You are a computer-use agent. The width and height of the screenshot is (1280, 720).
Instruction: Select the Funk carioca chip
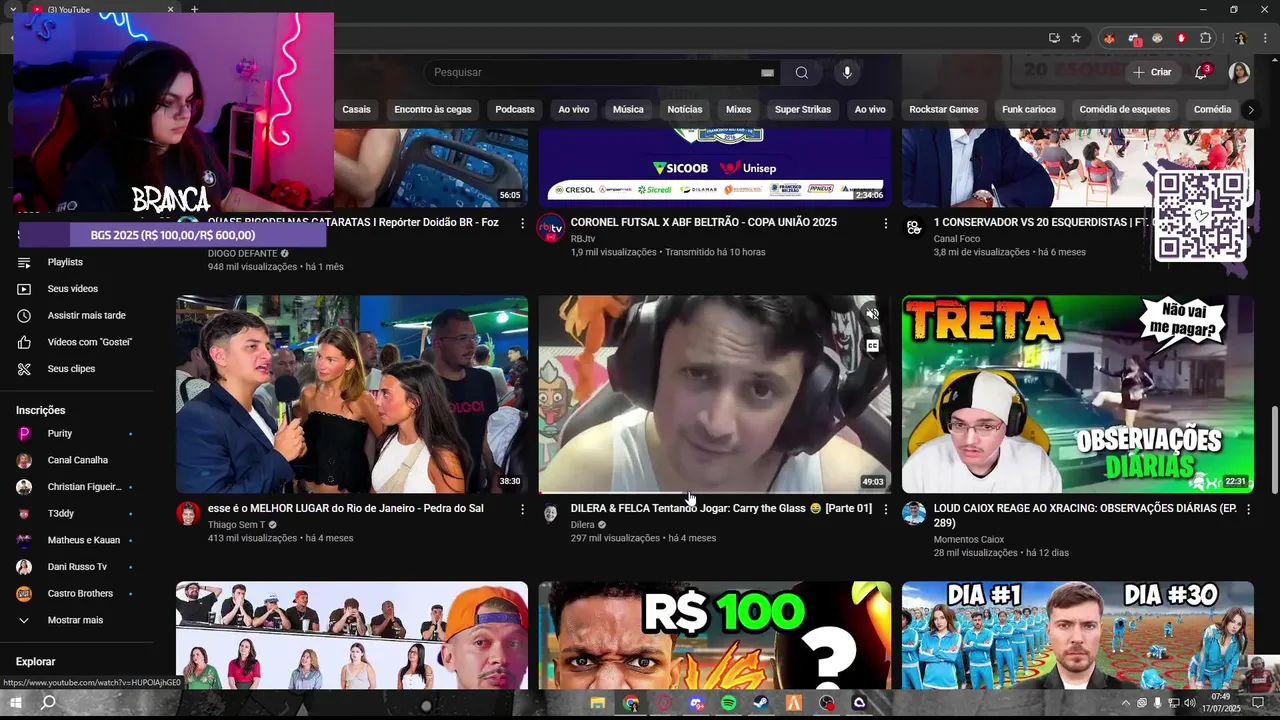[x=1029, y=110]
